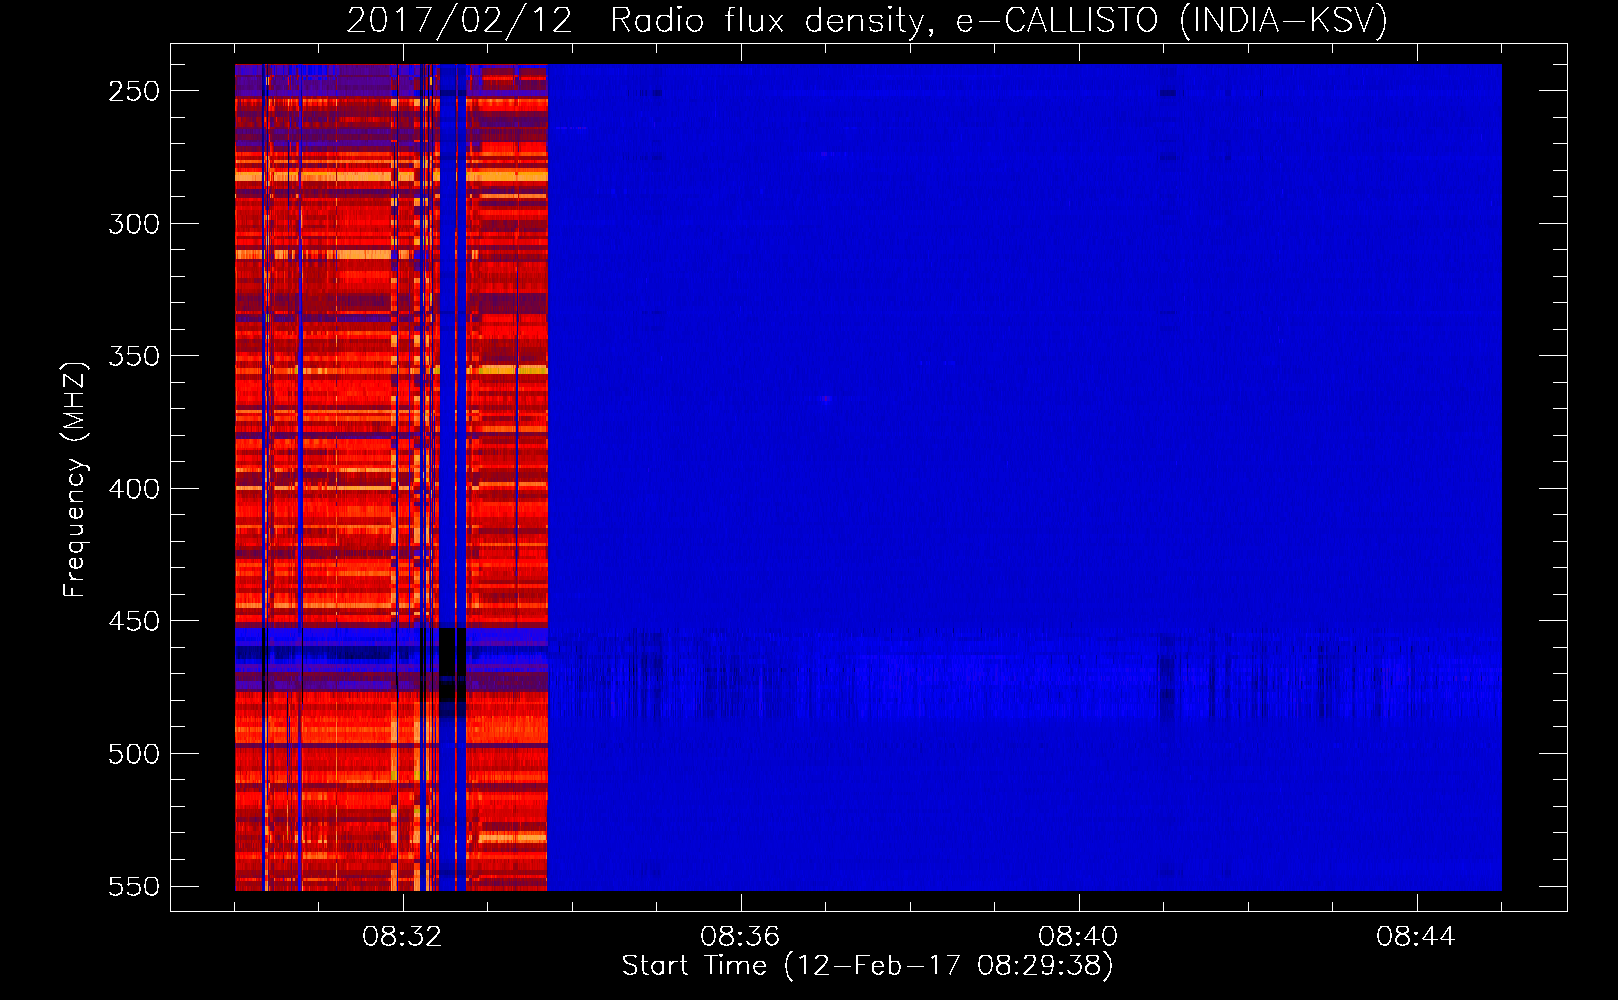Select the 350 frequency tick label
The height and width of the screenshot is (1000, 1618).
pyautogui.click(x=134, y=356)
